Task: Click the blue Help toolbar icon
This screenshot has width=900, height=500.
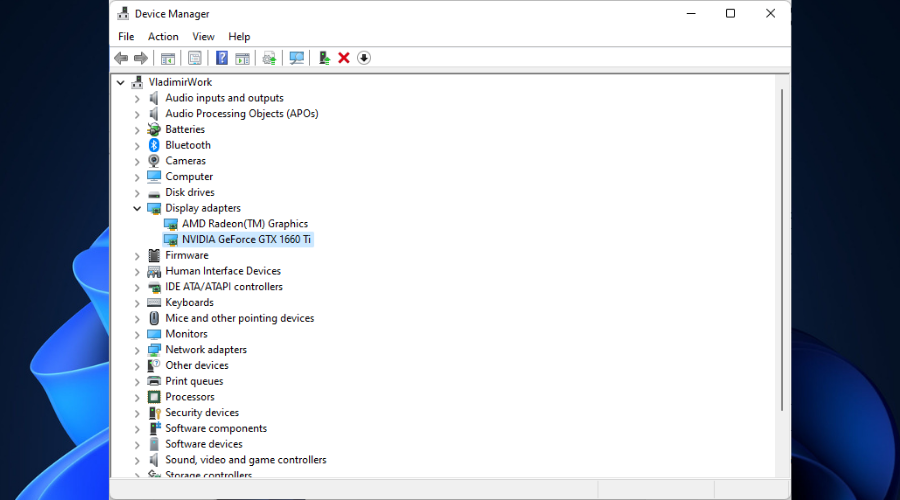Action: click(222, 58)
